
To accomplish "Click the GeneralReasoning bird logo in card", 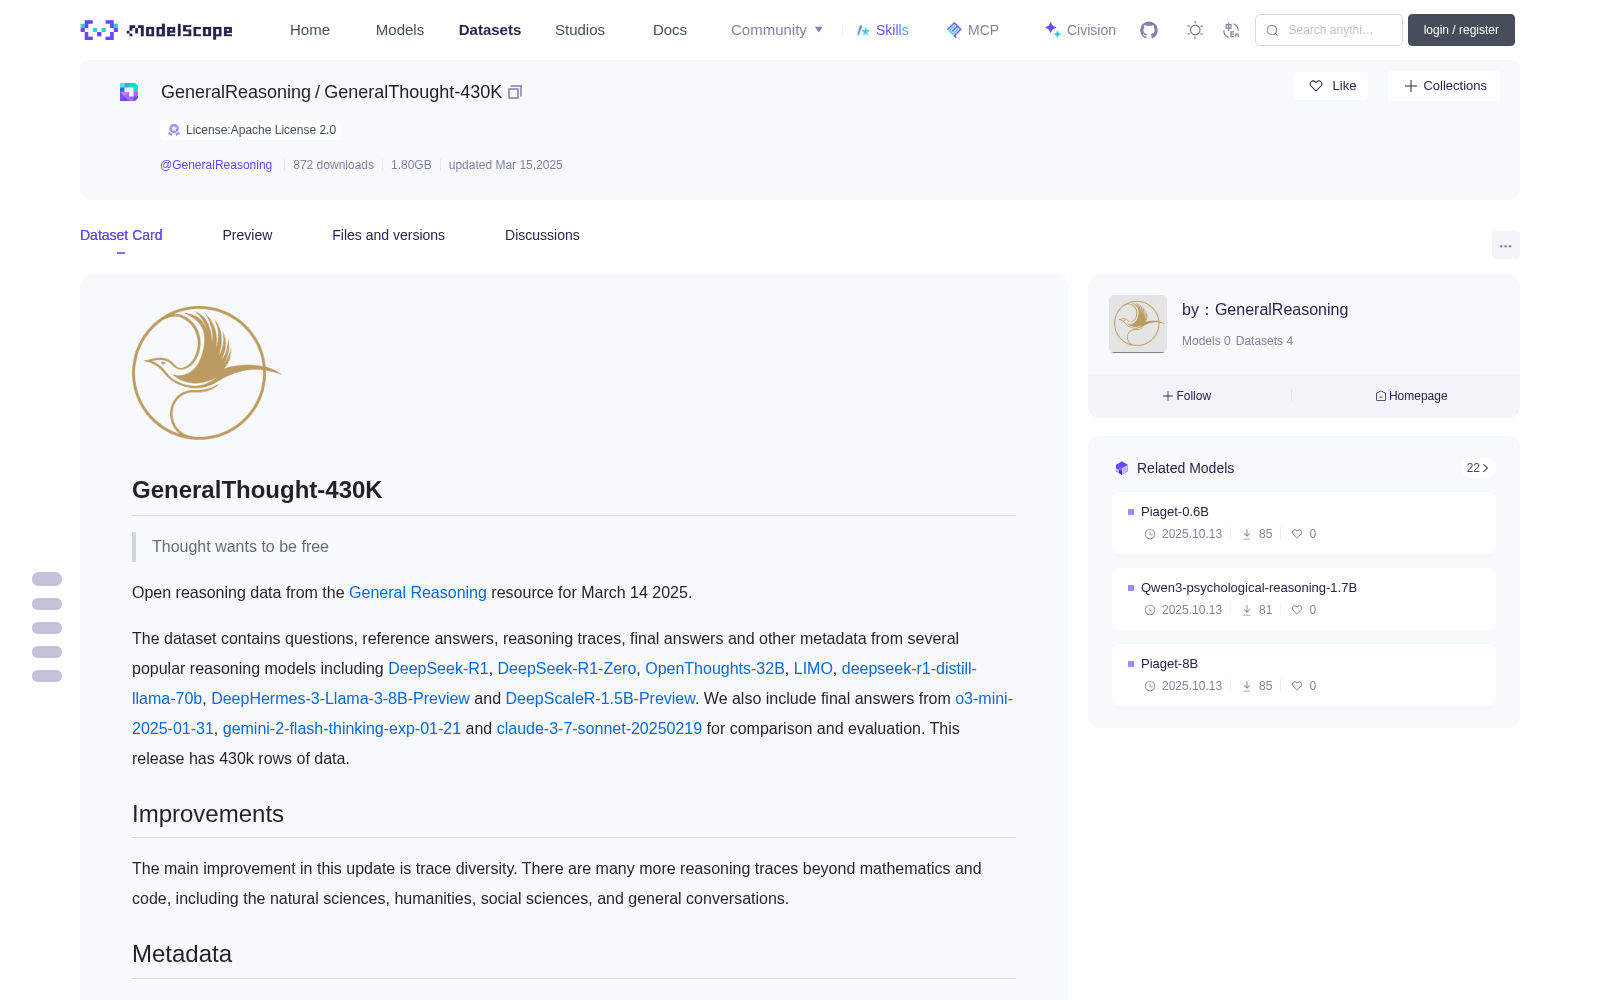I will [x=206, y=373].
